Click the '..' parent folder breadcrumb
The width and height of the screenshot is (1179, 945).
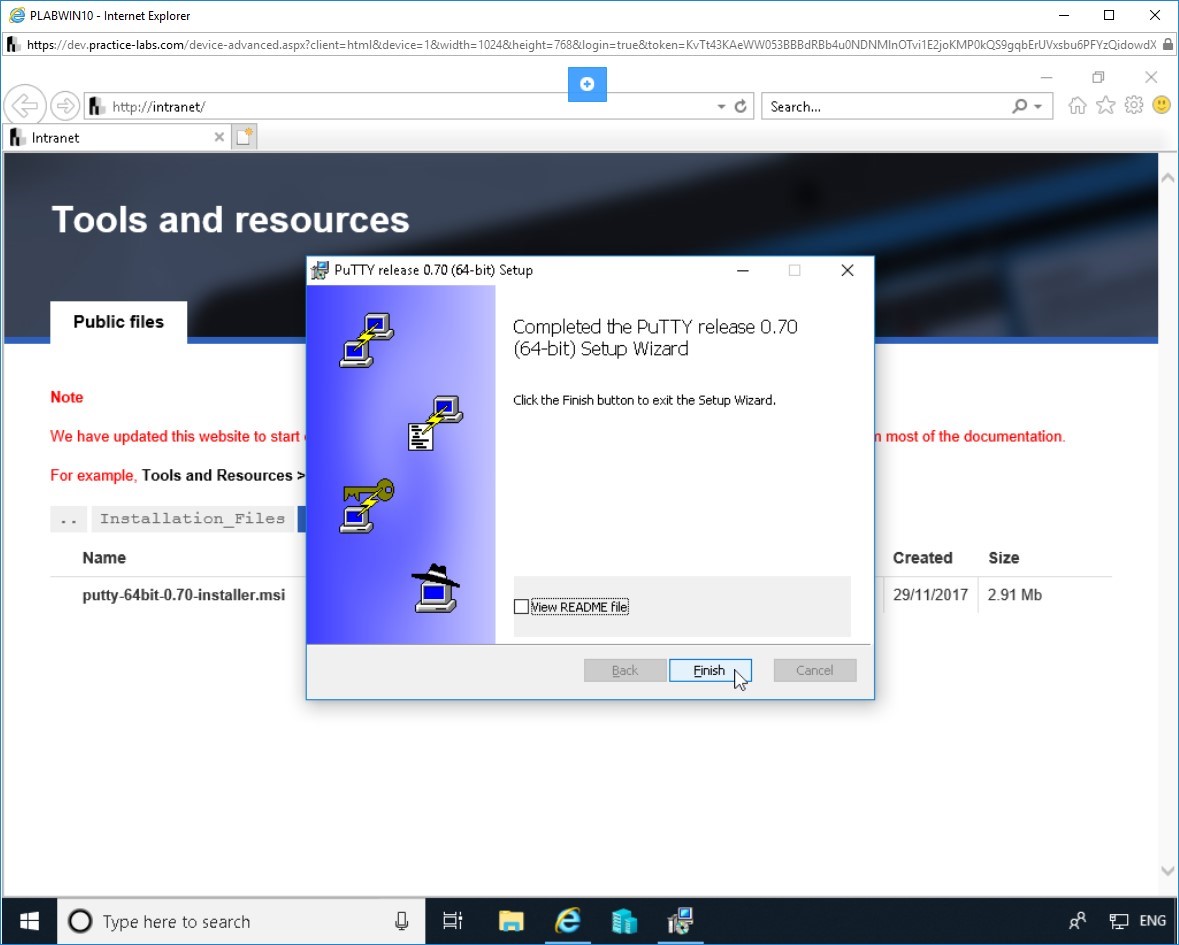68,519
